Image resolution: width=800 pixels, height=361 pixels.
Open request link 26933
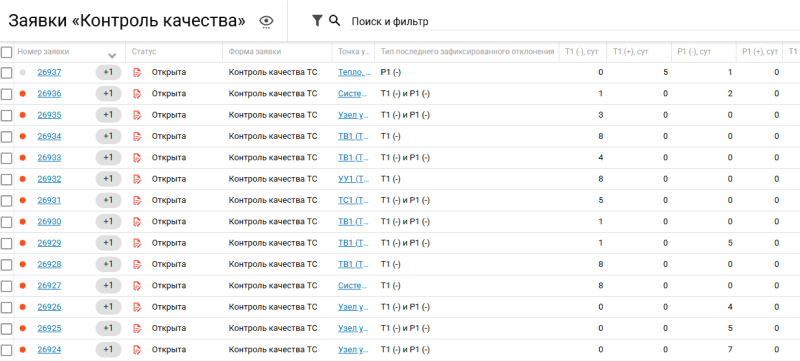tap(49, 158)
